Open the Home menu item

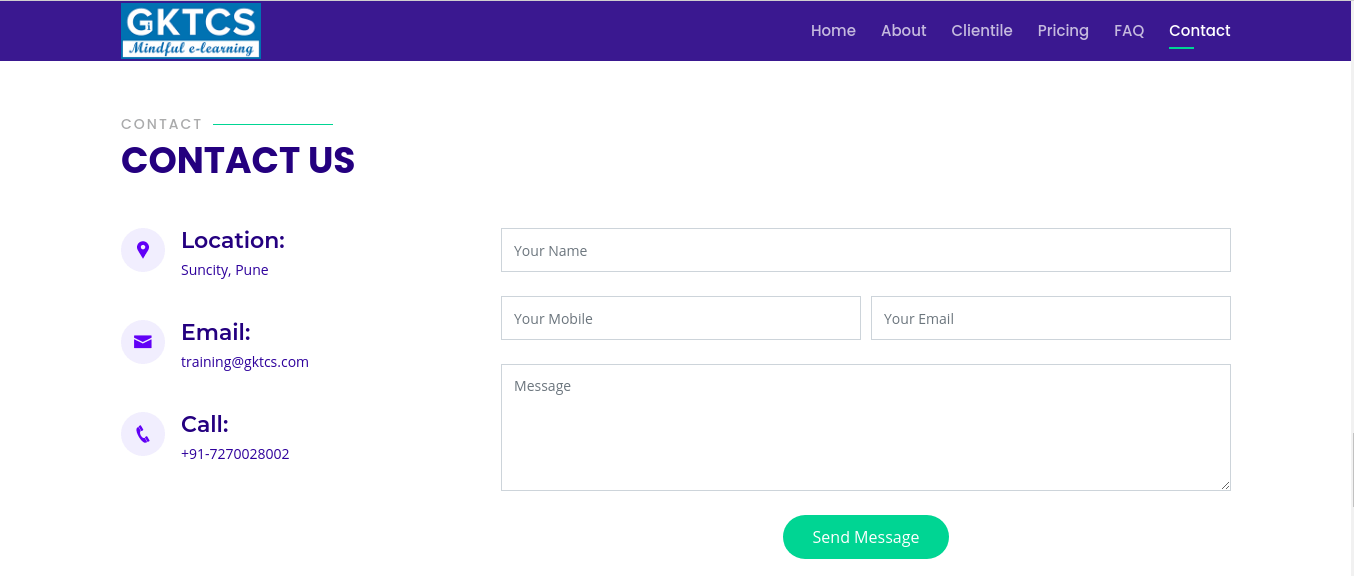(833, 31)
